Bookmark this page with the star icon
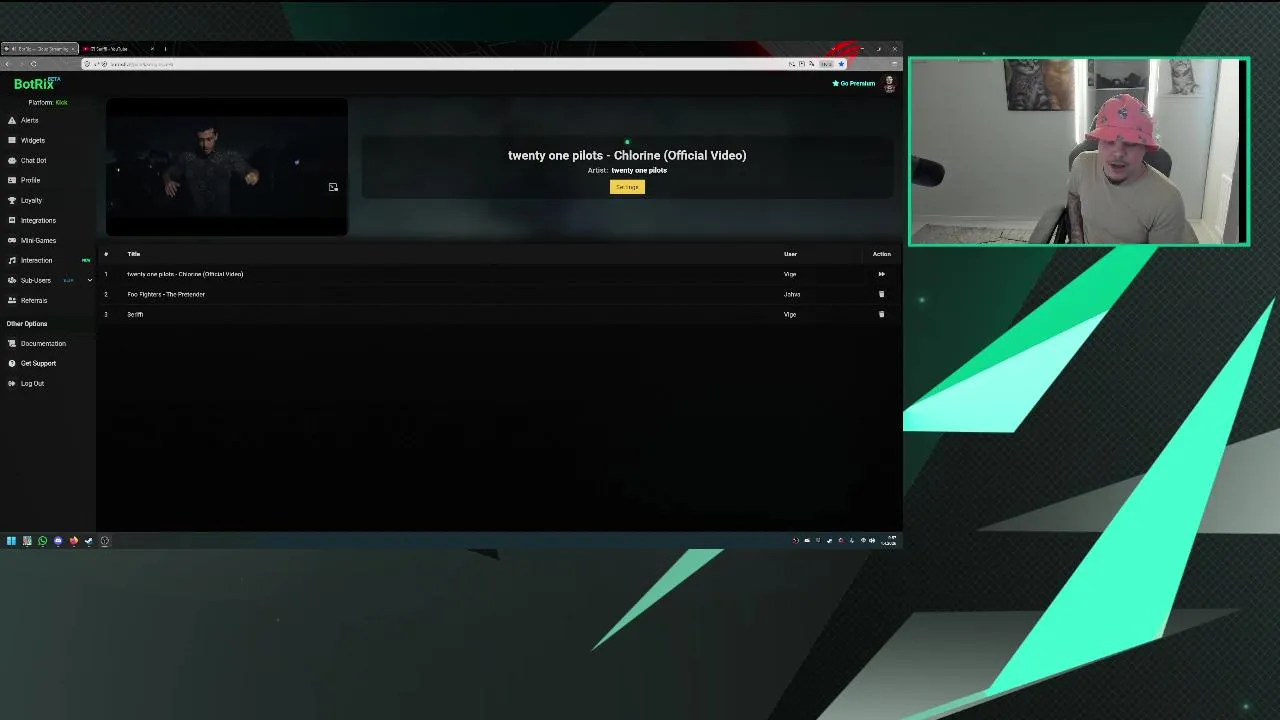The width and height of the screenshot is (1280, 720). point(841,64)
